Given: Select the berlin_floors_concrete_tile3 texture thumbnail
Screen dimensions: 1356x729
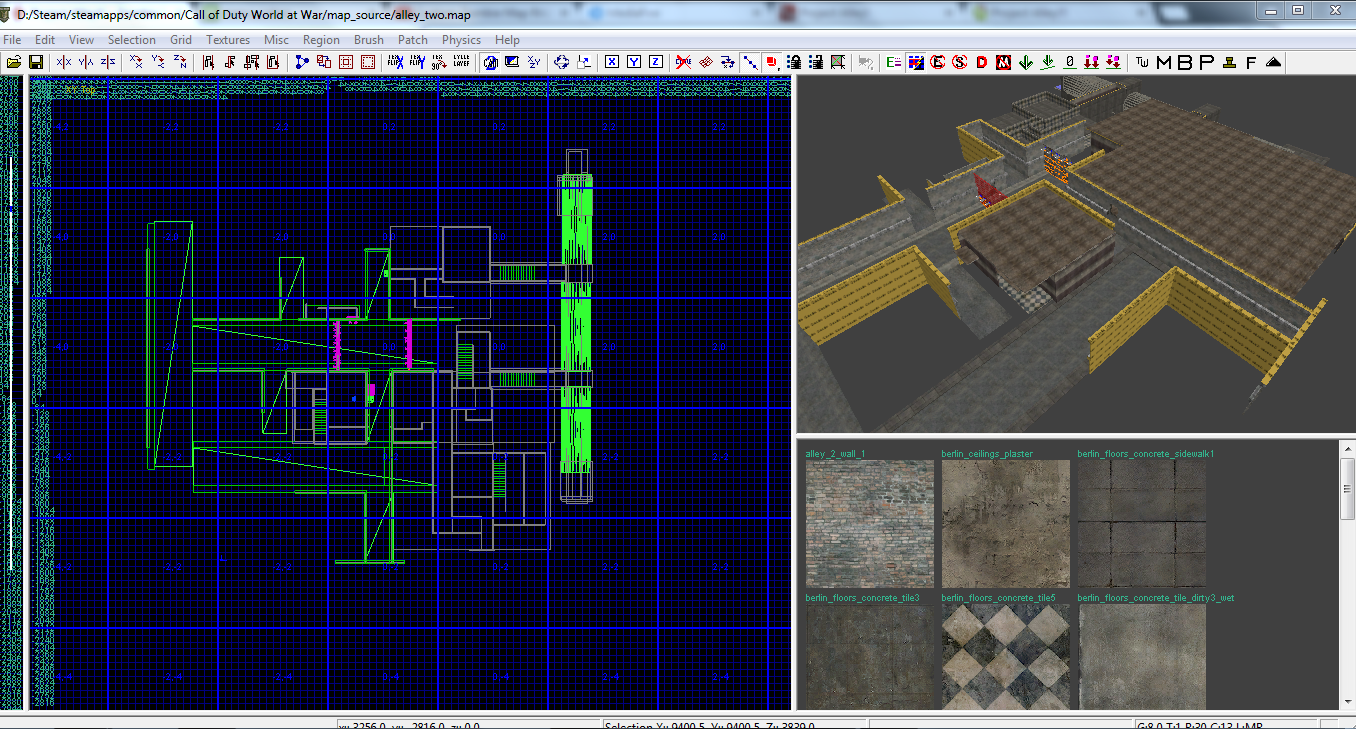Looking at the screenshot, I should [x=870, y=656].
